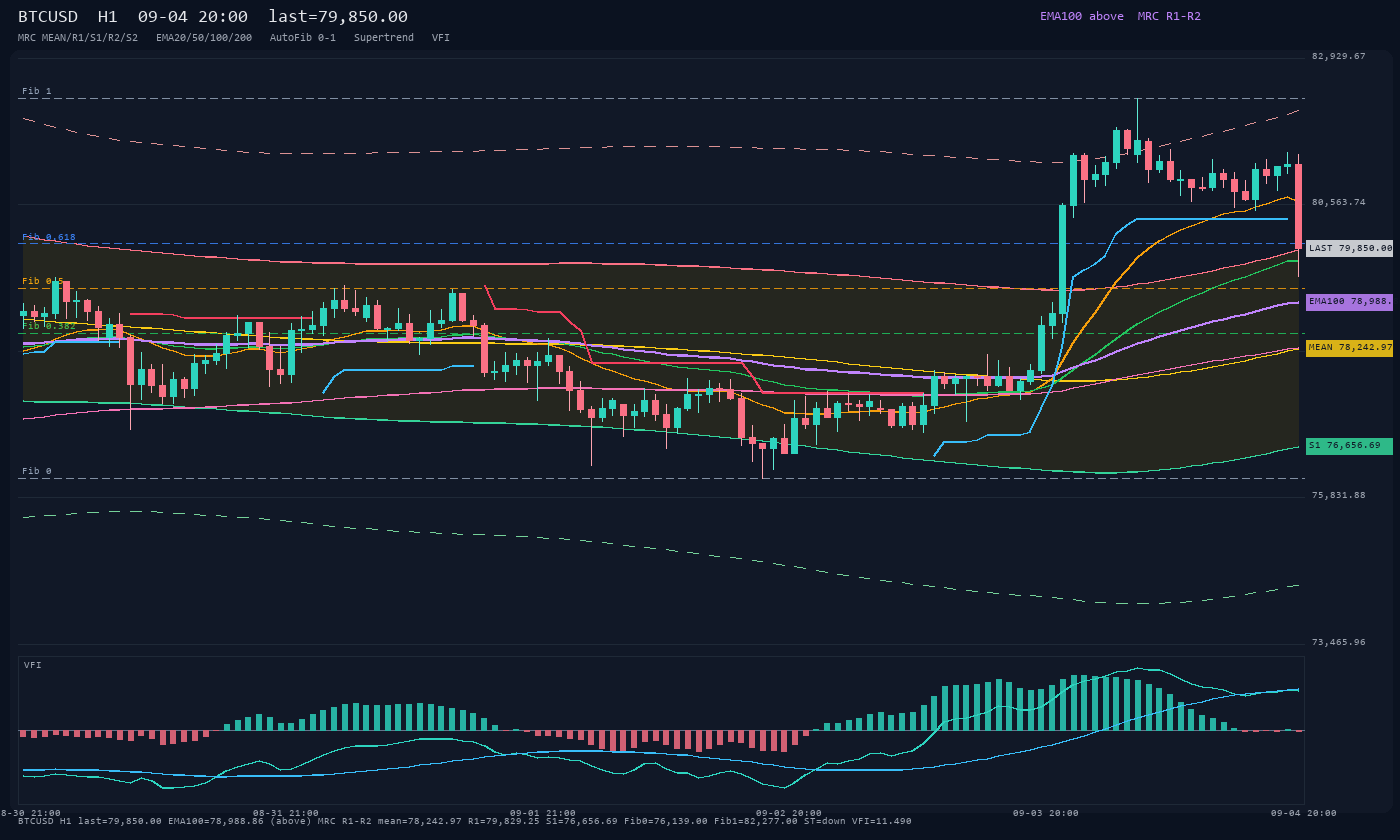Image resolution: width=1400 pixels, height=840 pixels.
Task: Click the yellow 'MEAN 78,242.97' price tag
Action: point(1349,348)
